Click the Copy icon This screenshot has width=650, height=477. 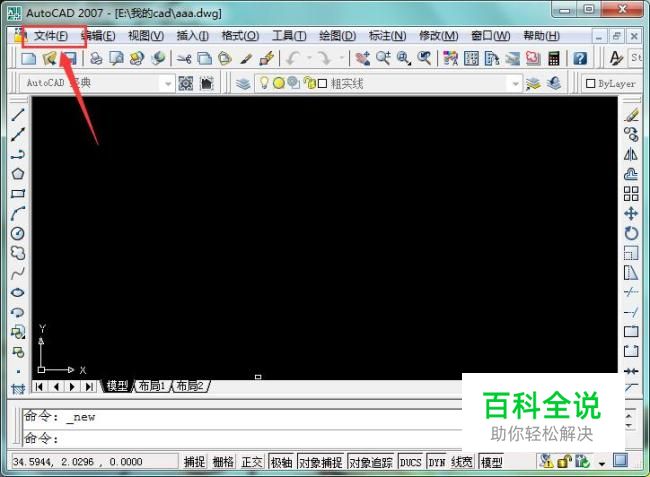pyautogui.click(x=204, y=58)
